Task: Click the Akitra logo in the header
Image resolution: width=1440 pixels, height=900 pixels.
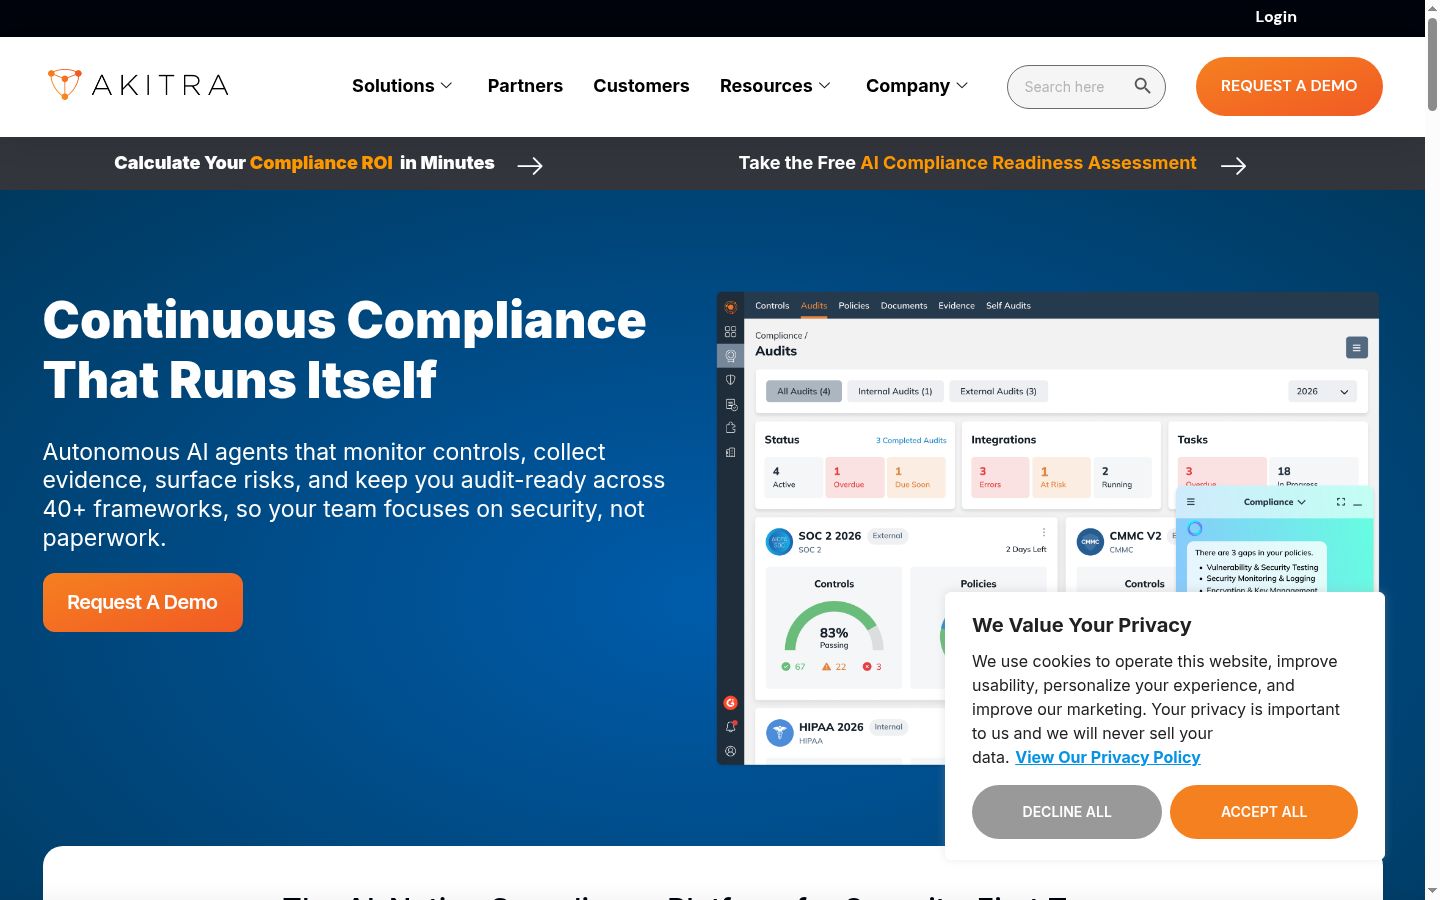Action: point(138,85)
